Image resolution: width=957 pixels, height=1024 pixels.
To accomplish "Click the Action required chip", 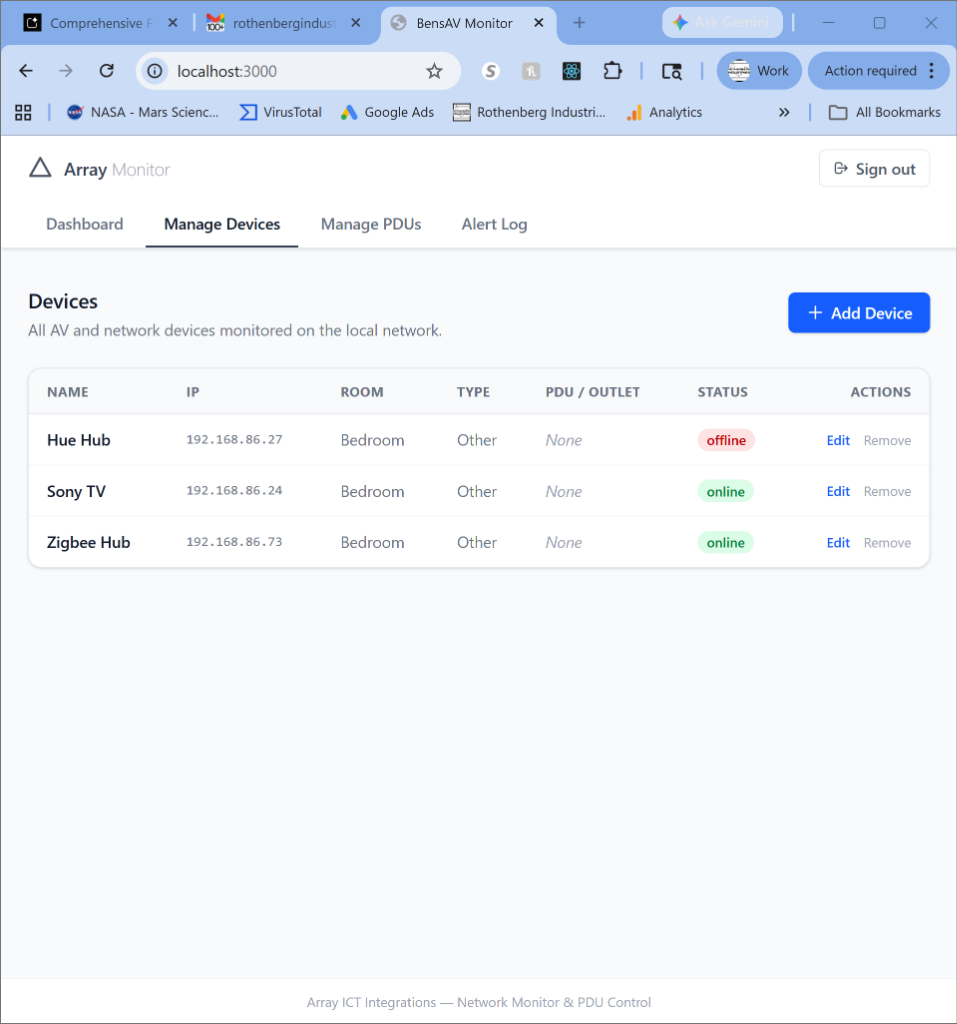I will pos(870,71).
